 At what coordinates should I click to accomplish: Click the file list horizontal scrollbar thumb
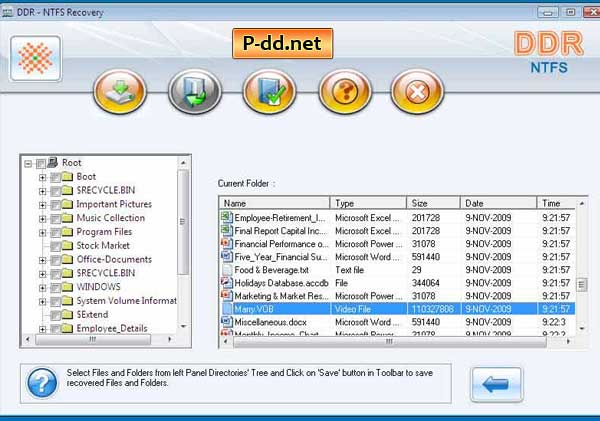pos(389,341)
